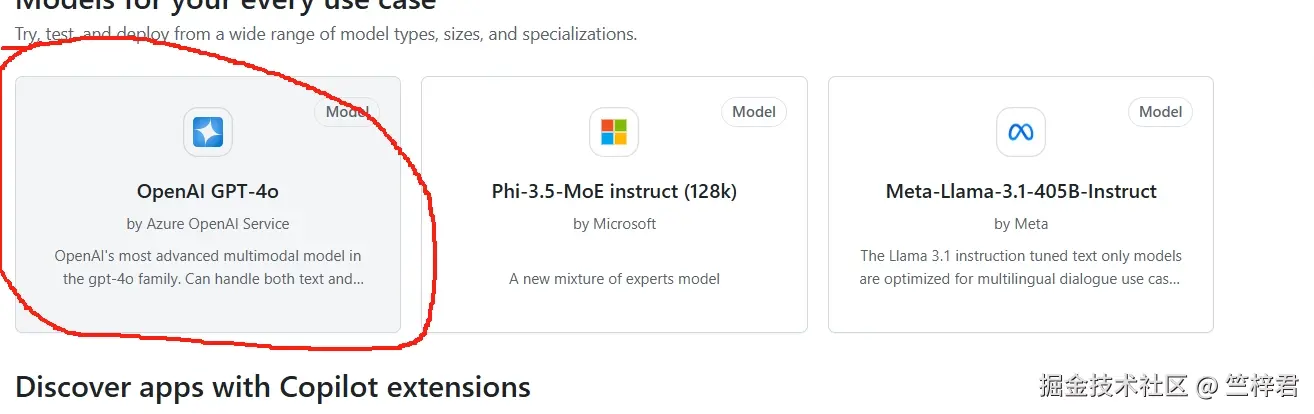Open the OpenAI GPT-4o model title
This screenshot has height=414, width=1314.
208,191
